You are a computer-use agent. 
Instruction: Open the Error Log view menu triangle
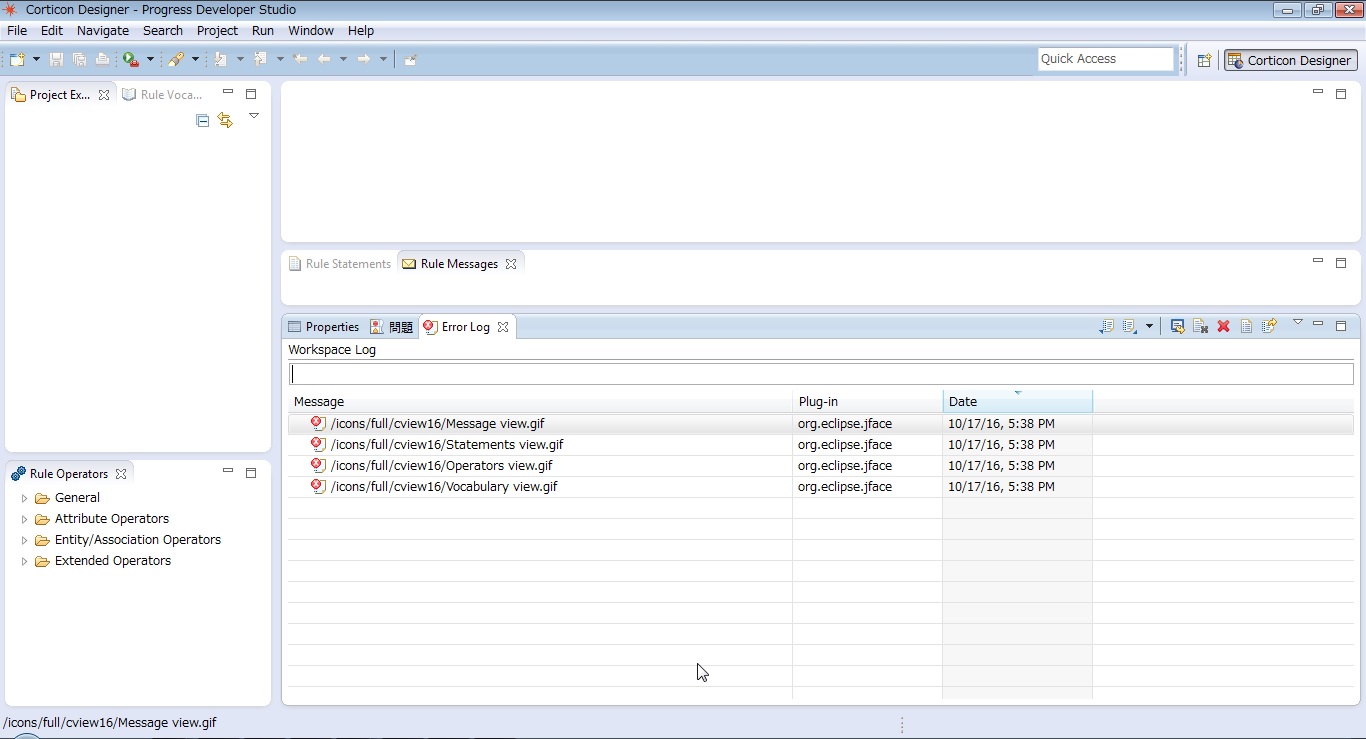[1298, 322]
